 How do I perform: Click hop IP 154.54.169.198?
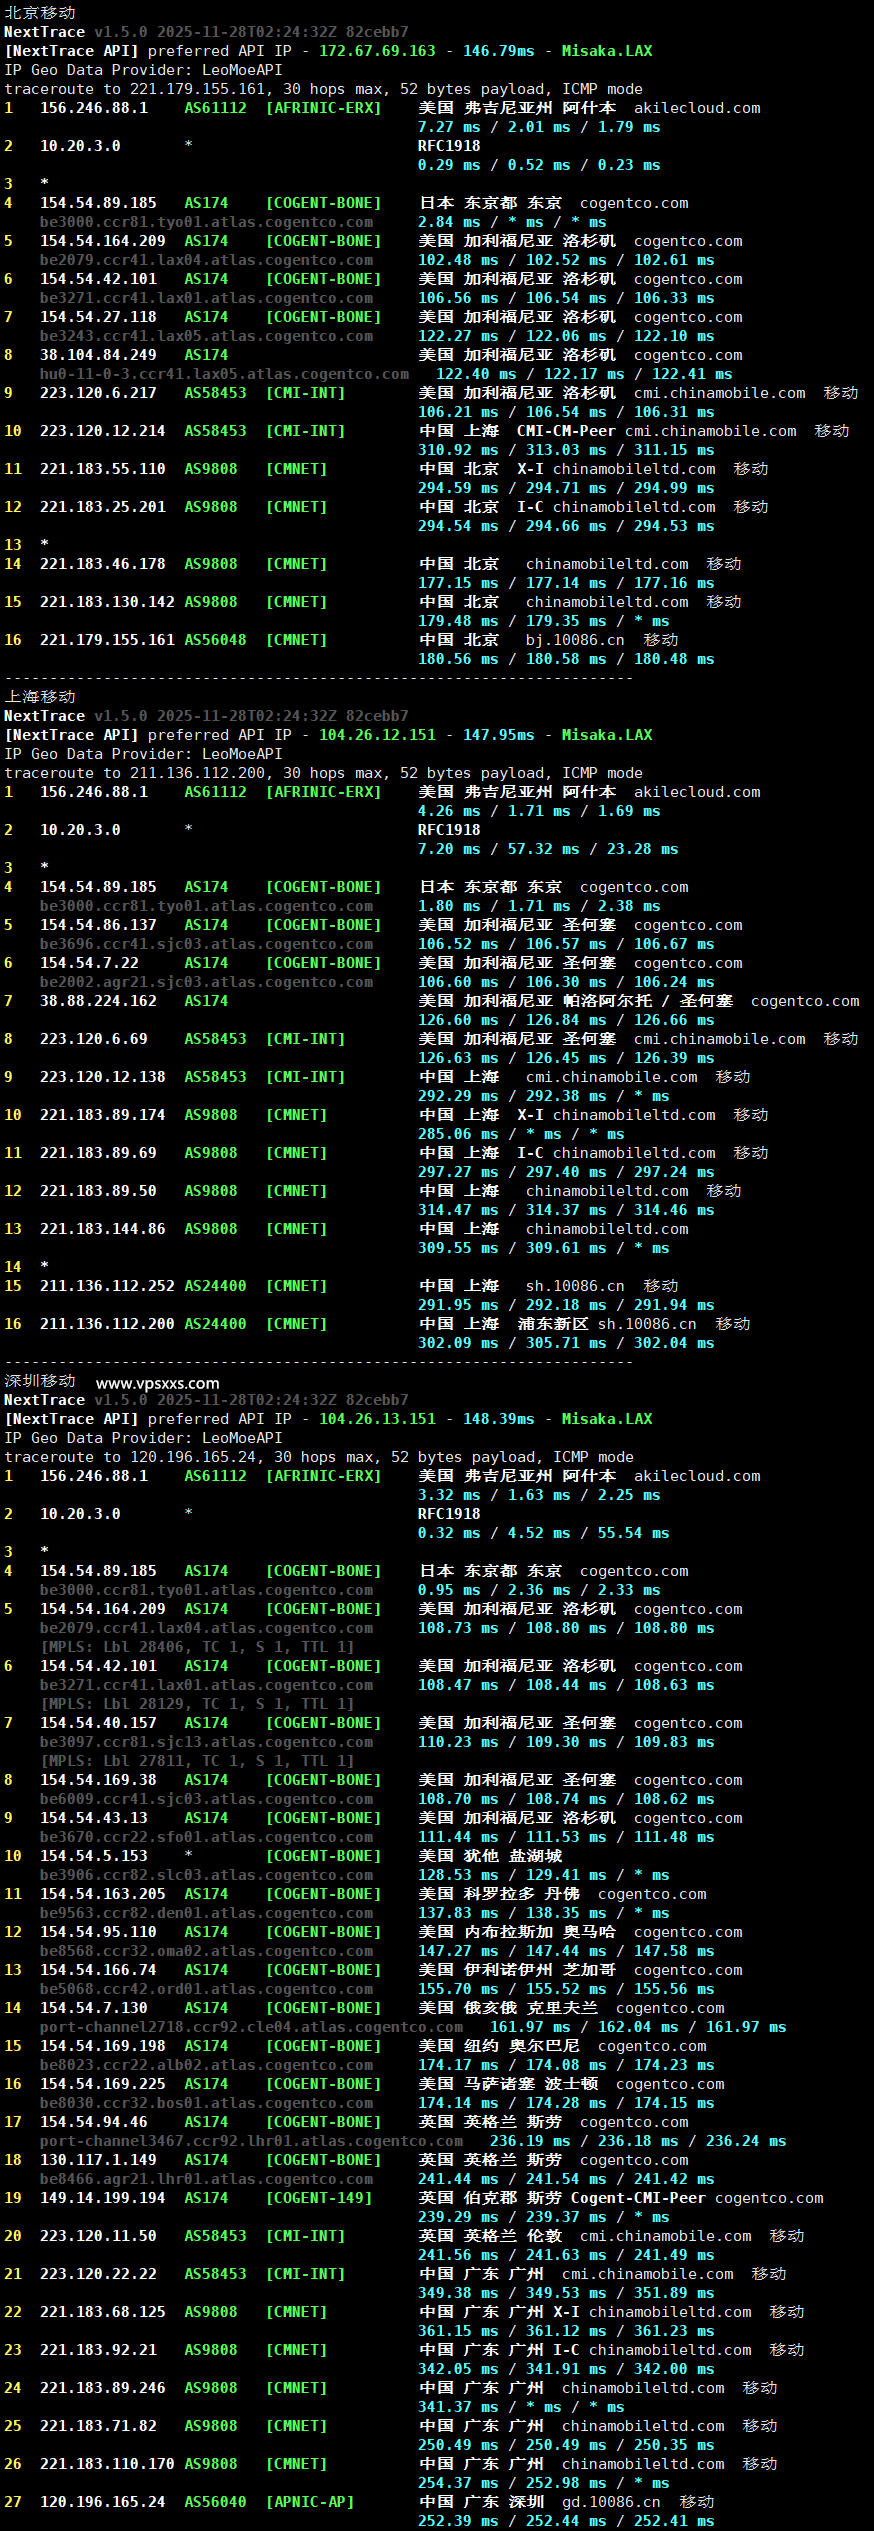pyautogui.click(x=103, y=2046)
